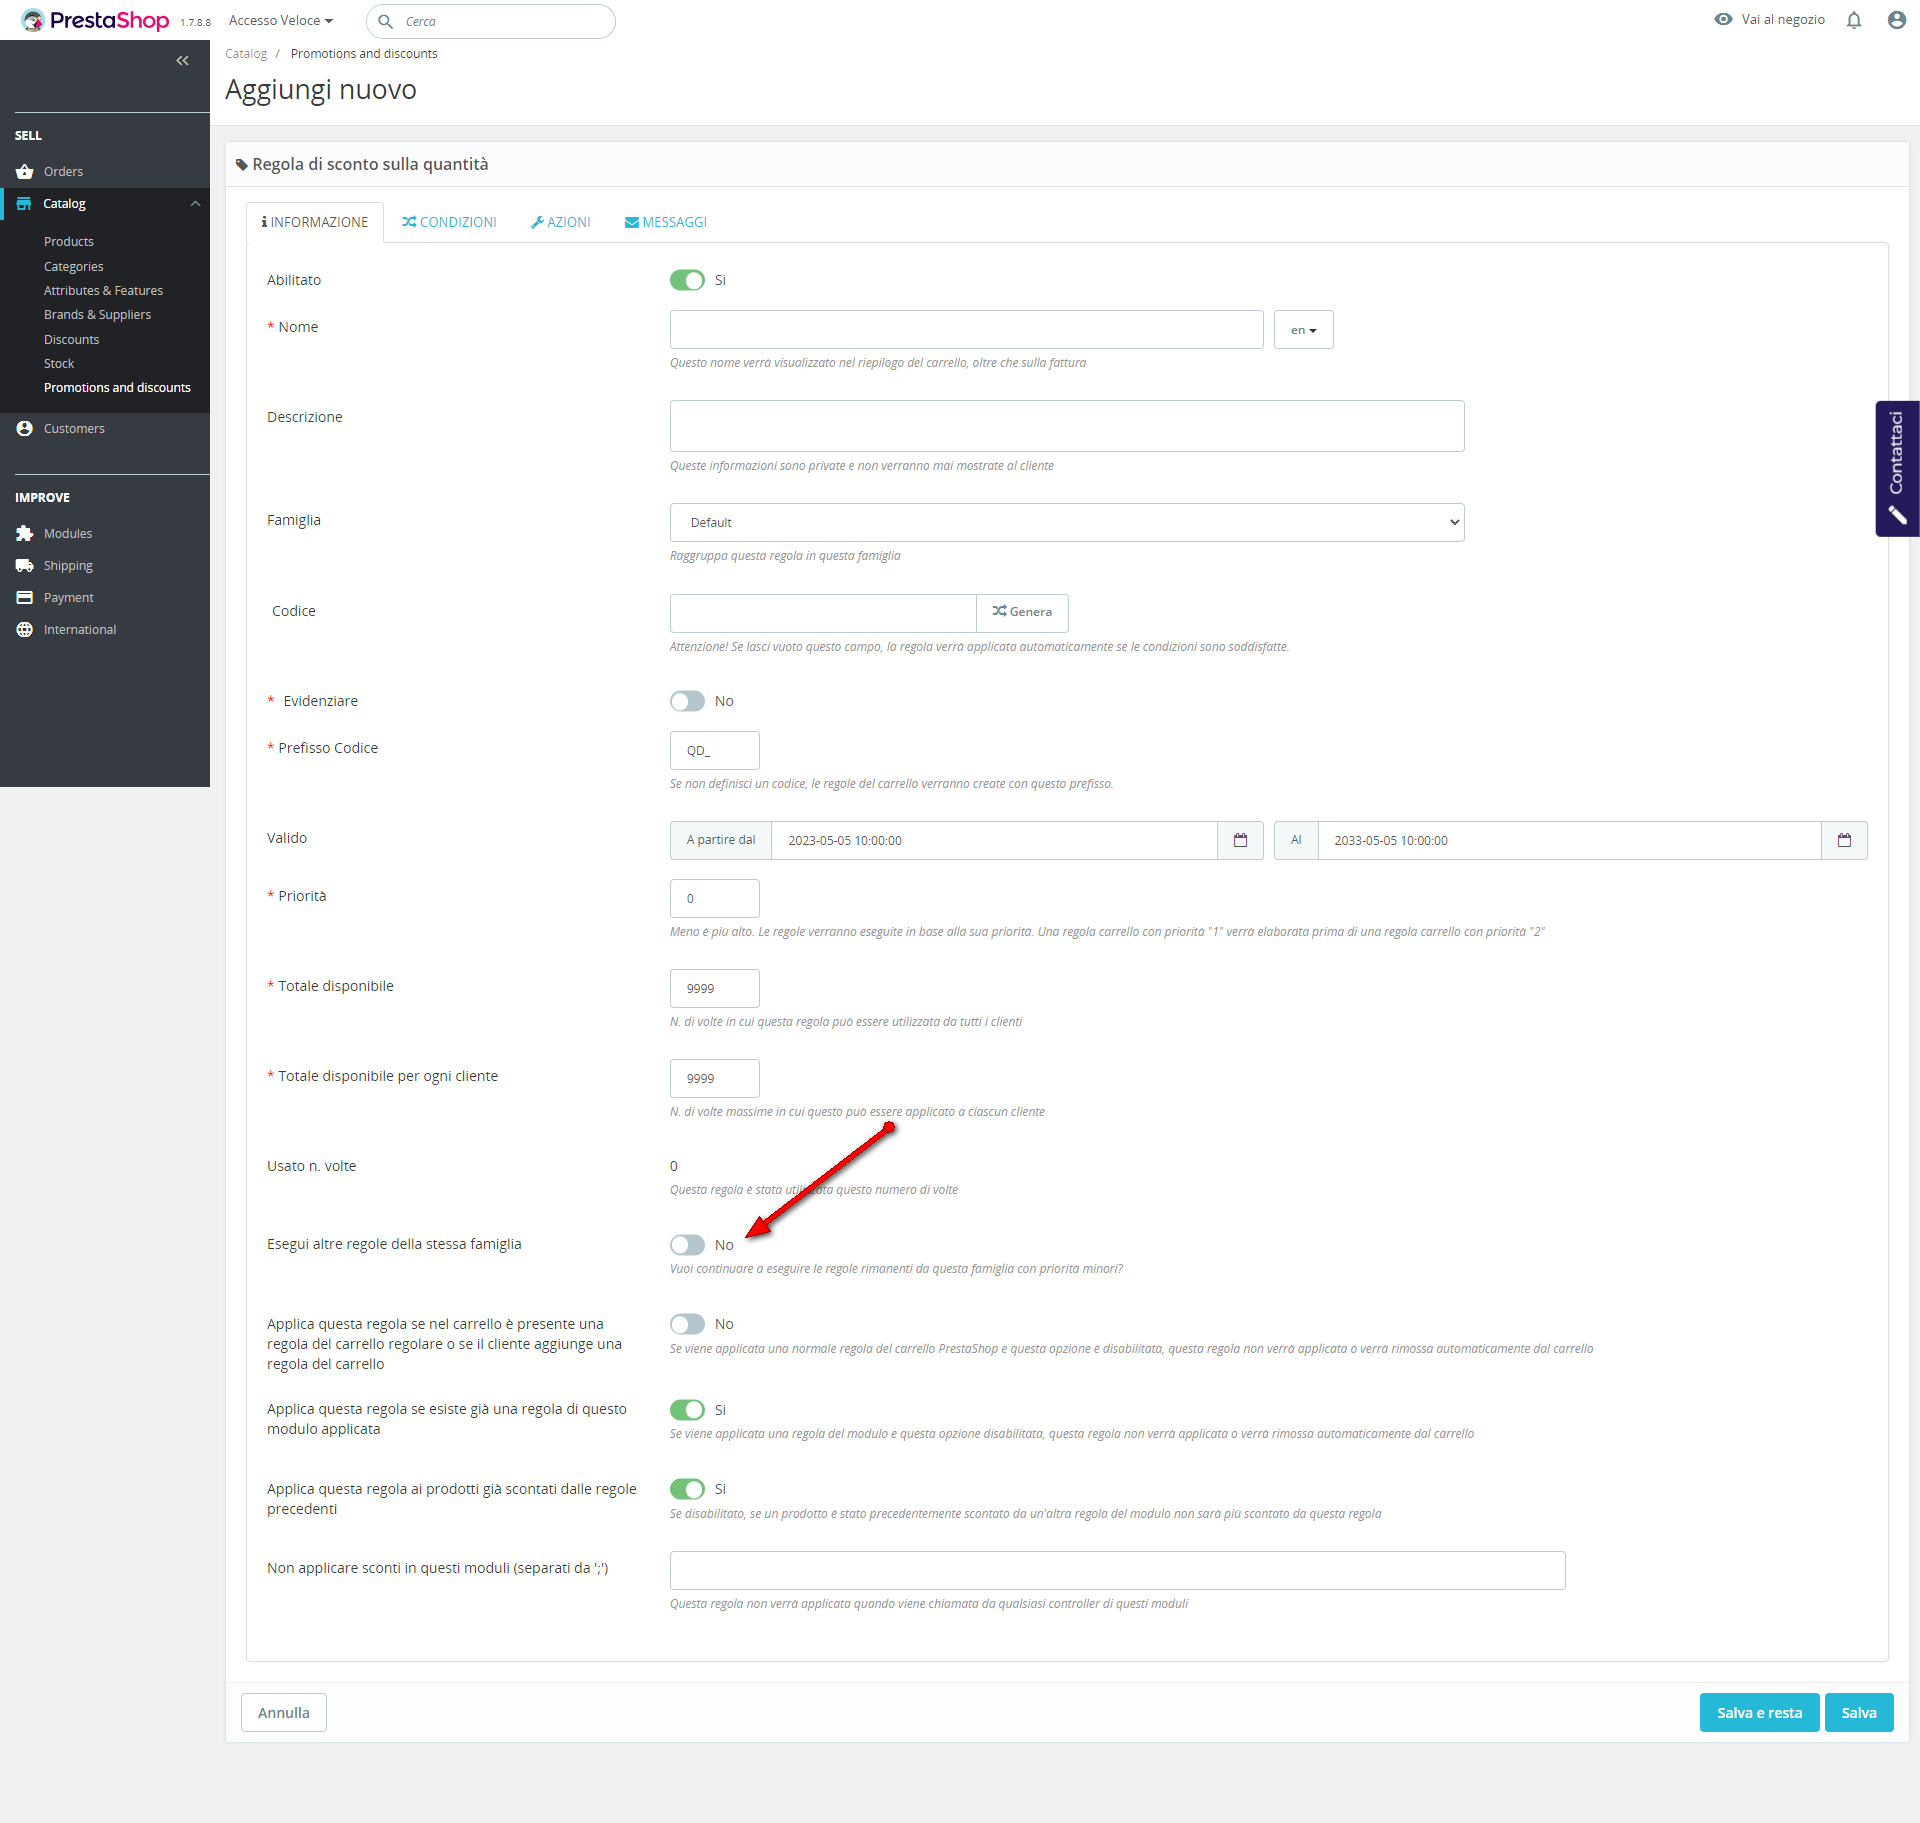Viewport: 1920px width, 1823px height.
Task: Click into the Nome input field
Action: coord(966,330)
